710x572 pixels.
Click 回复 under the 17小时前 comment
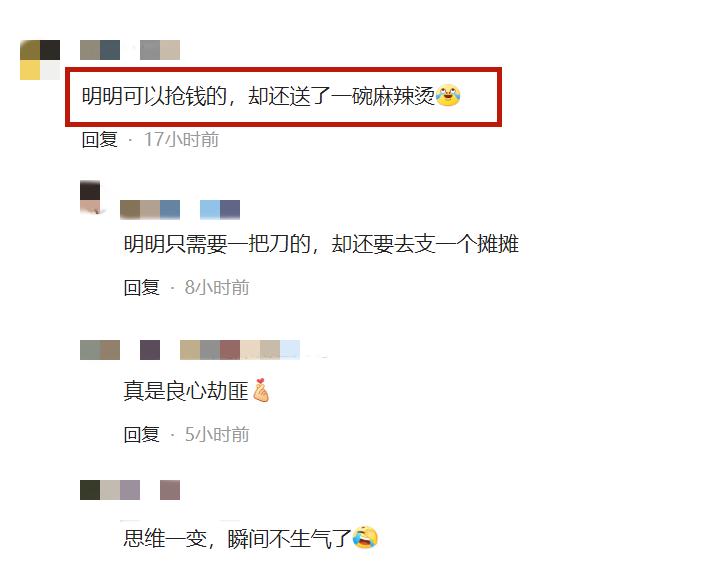100,139
